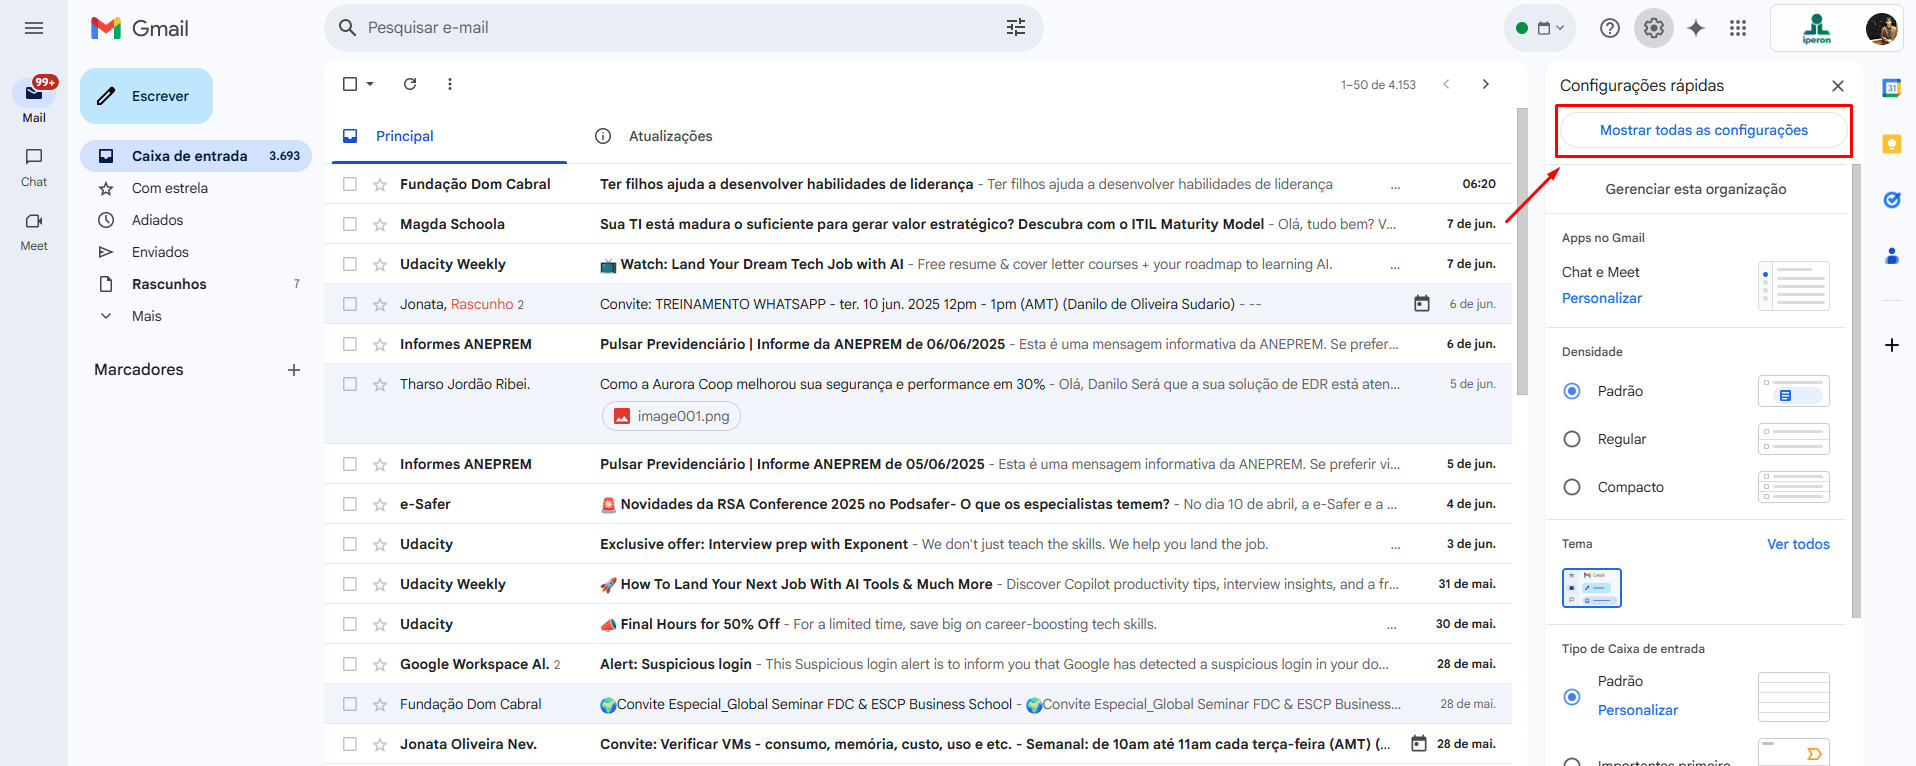Image resolution: width=1916 pixels, height=766 pixels.
Task: Open Adiados folder
Action: click(196, 220)
